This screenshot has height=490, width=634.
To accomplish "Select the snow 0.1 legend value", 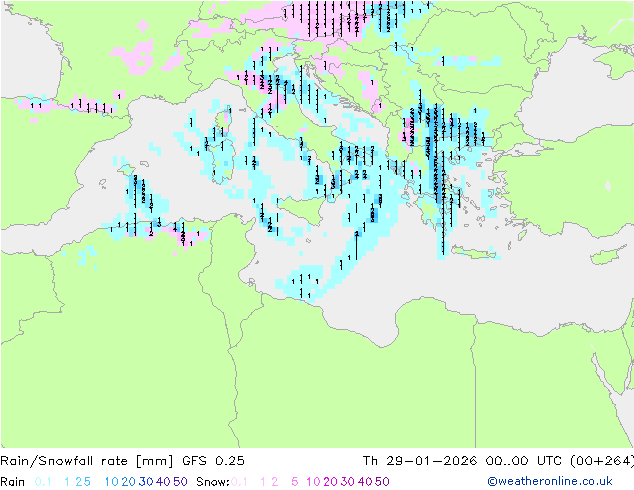I will point(239,482).
